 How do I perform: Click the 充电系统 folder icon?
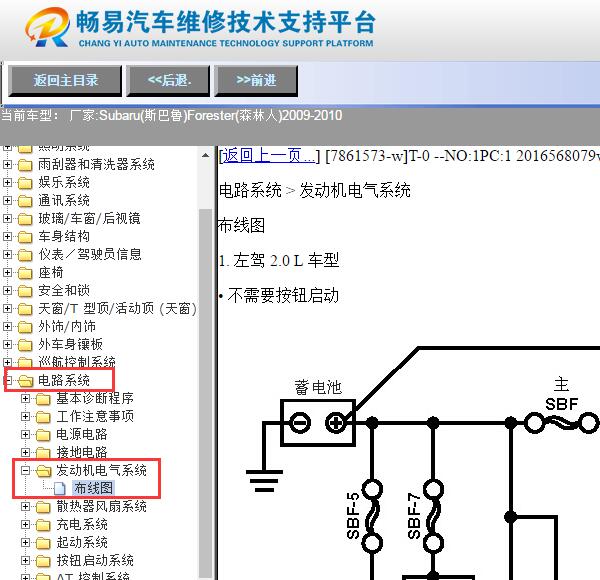pyautogui.click(x=43, y=525)
